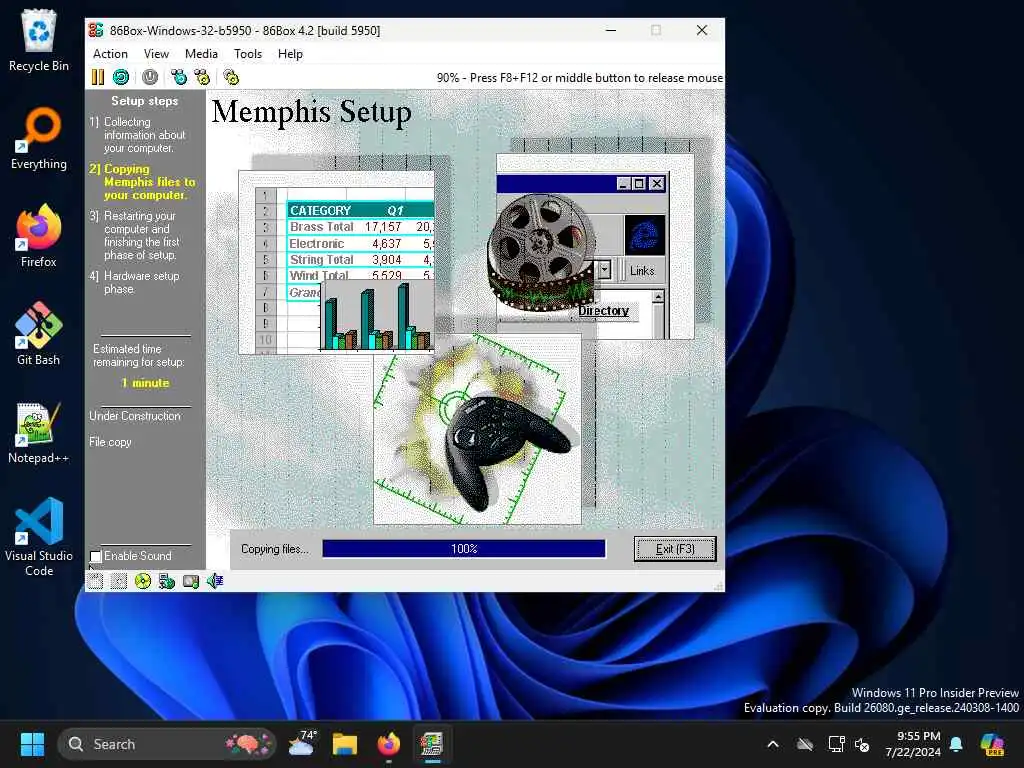The image size is (1024, 768).
Task: Open File Explorer from the taskbar
Action: [x=345, y=744]
